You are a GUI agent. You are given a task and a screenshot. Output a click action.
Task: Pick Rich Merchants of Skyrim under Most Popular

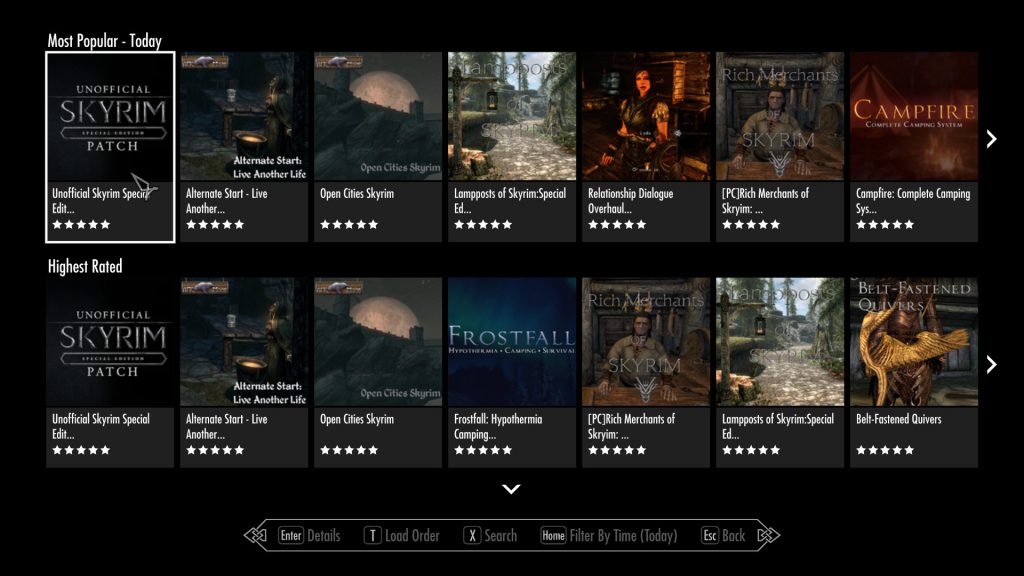point(780,147)
